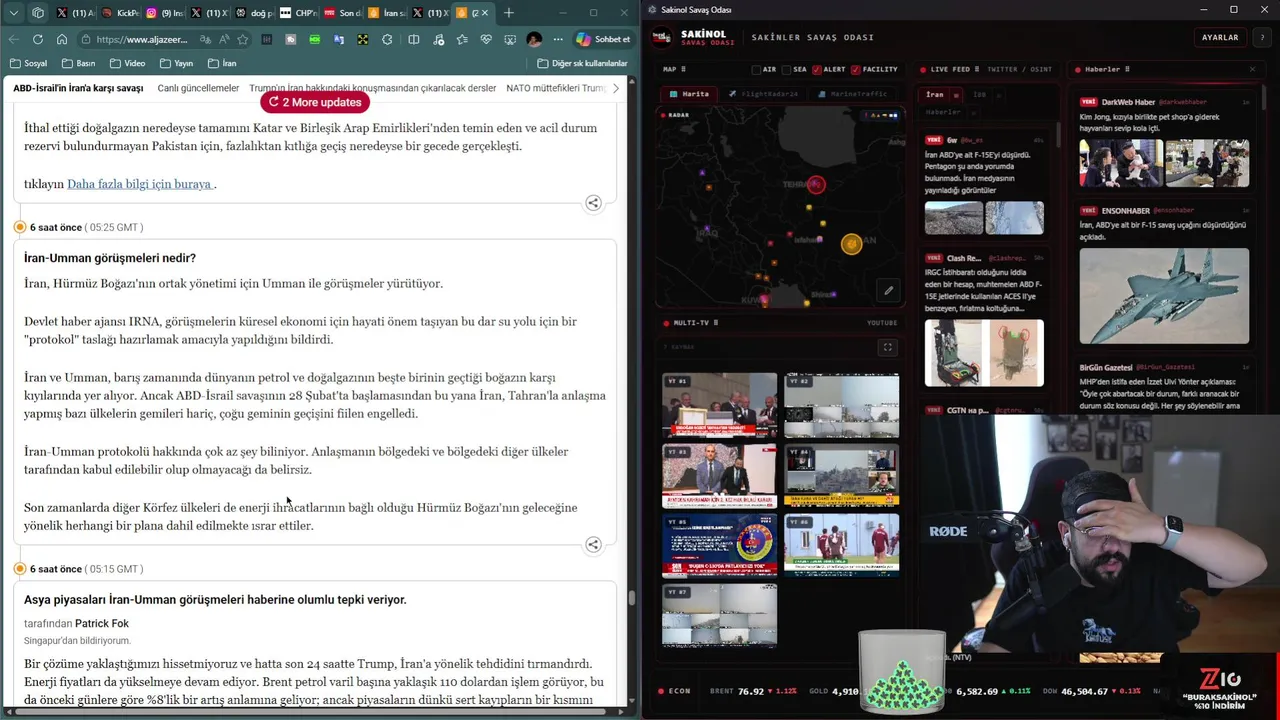
Task: Click the browser Back arrow button
Action: click(13, 39)
